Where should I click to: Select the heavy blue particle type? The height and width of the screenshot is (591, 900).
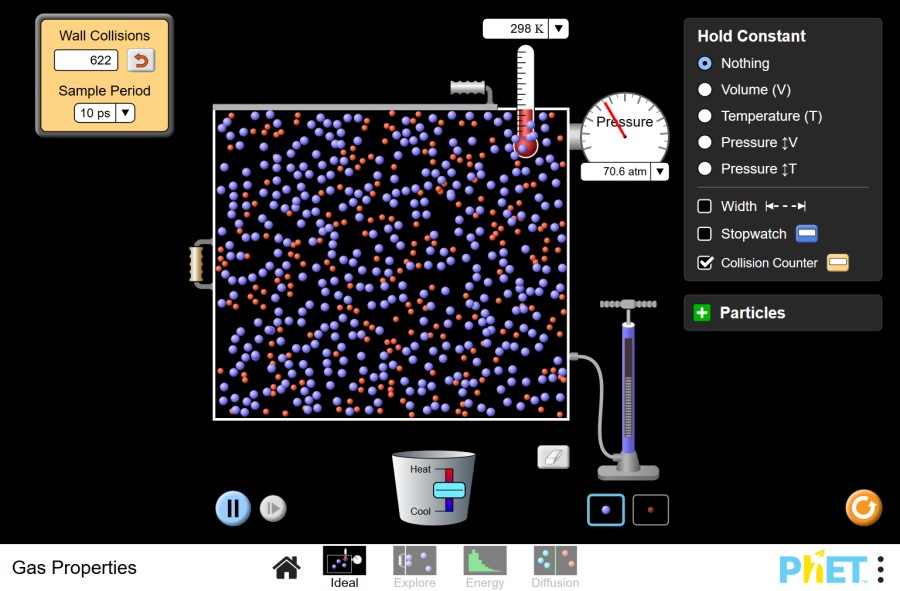click(606, 510)
